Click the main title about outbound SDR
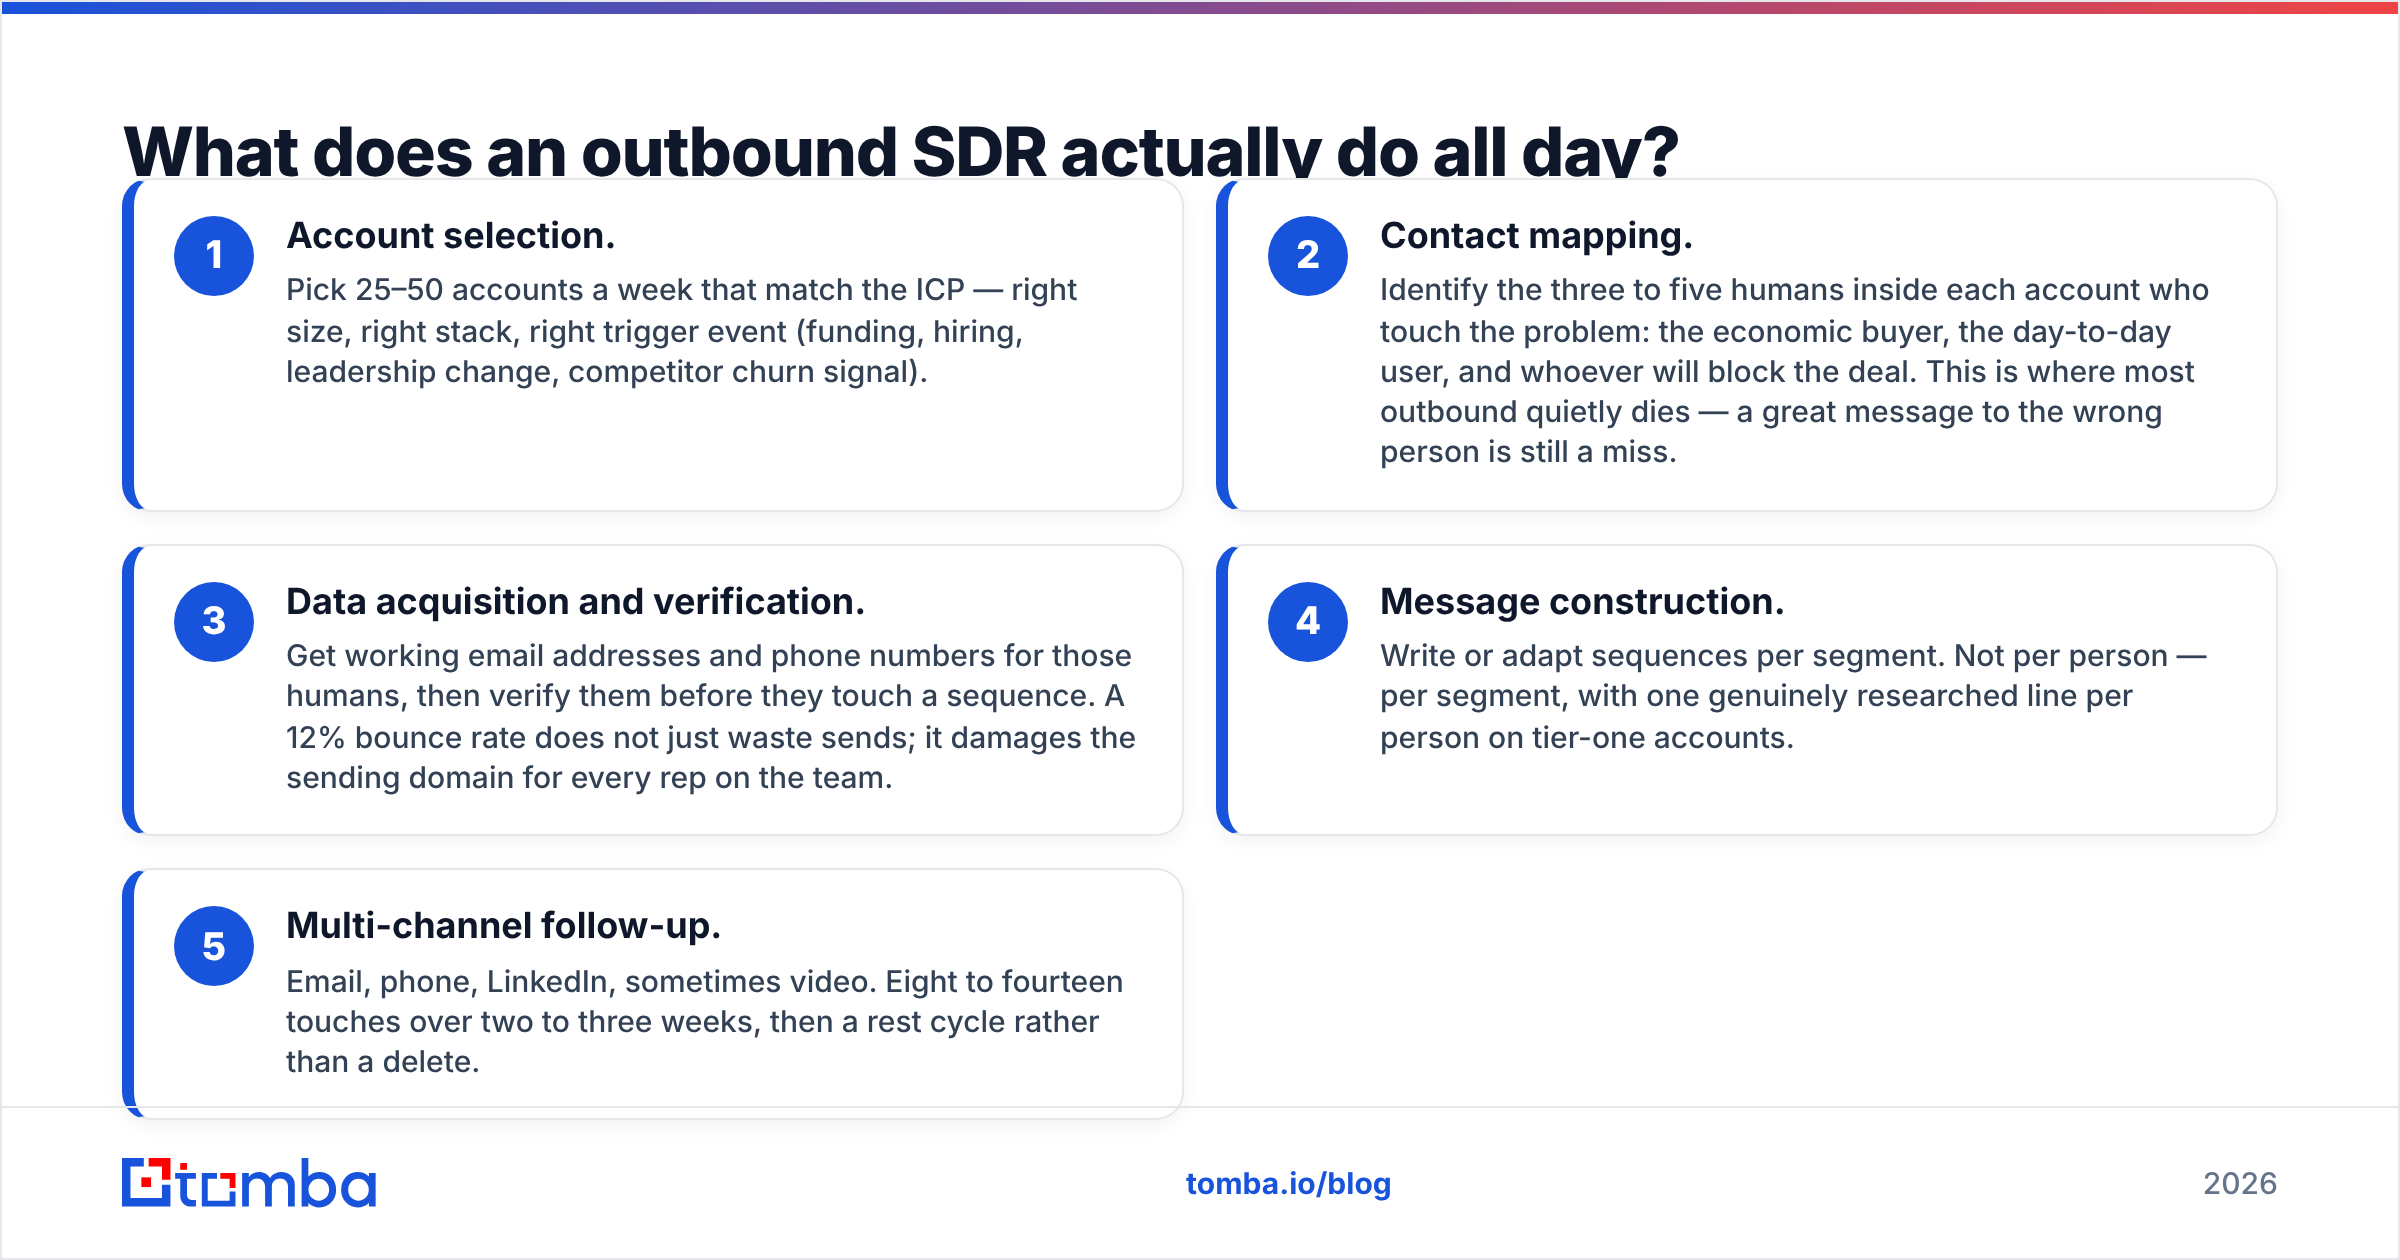This screenshot has width=2400, height=1260. pyautogui.click(x=900, y=151)
